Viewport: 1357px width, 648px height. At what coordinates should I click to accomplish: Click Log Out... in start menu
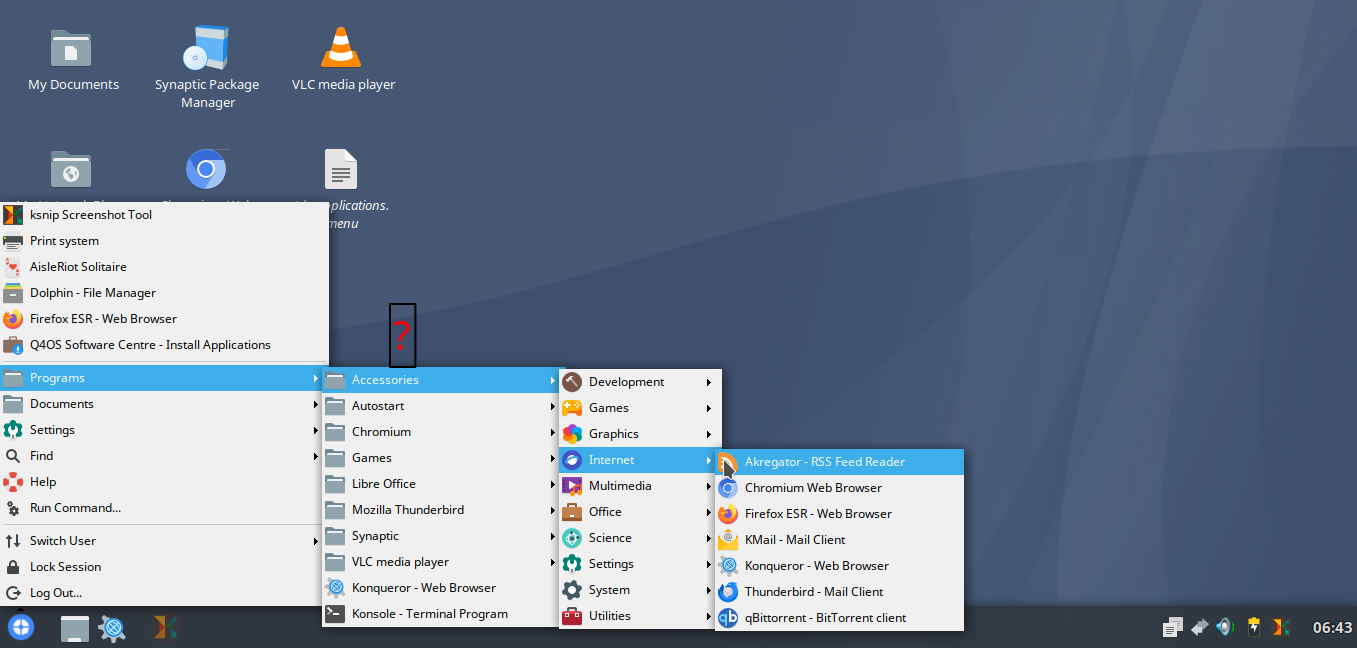(x=56, y=593)
